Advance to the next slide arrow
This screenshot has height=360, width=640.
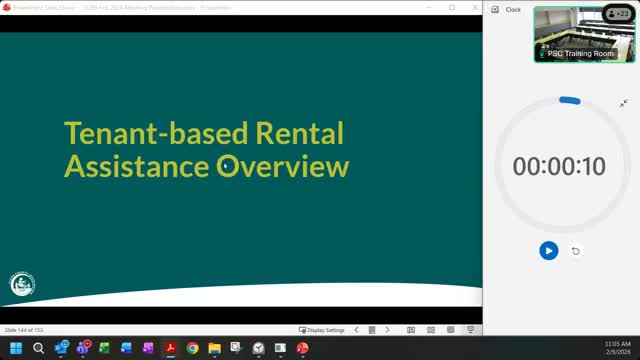(387, 330)
